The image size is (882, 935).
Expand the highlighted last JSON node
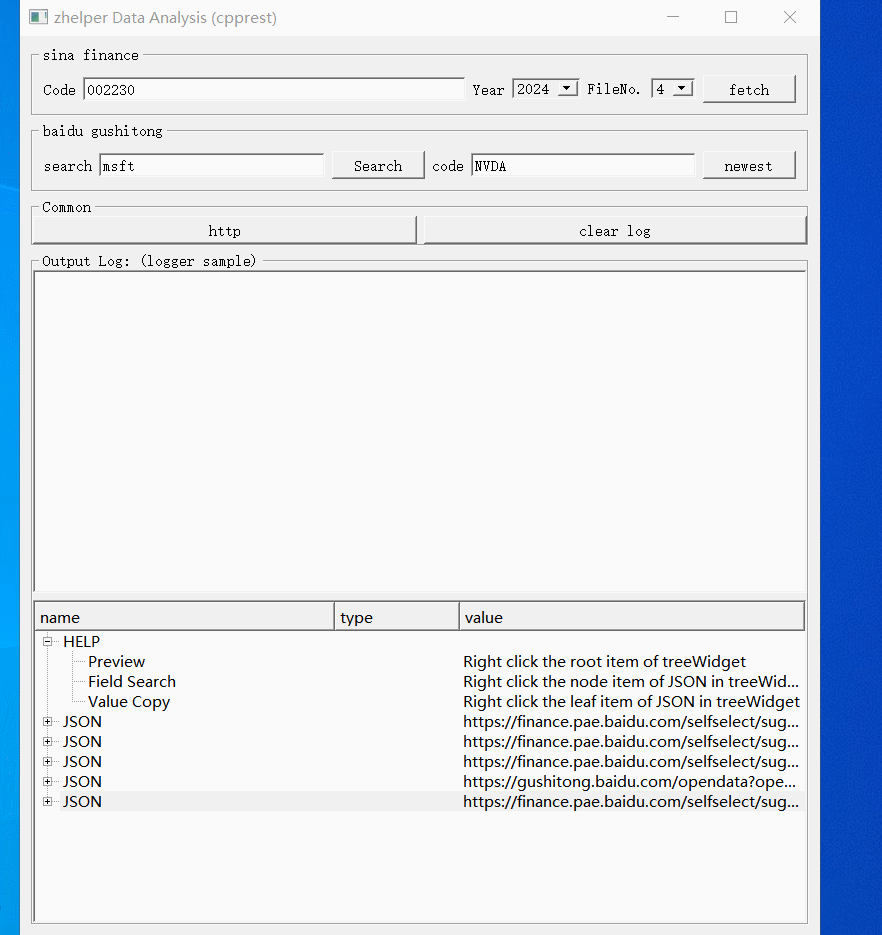coord(48,801)
